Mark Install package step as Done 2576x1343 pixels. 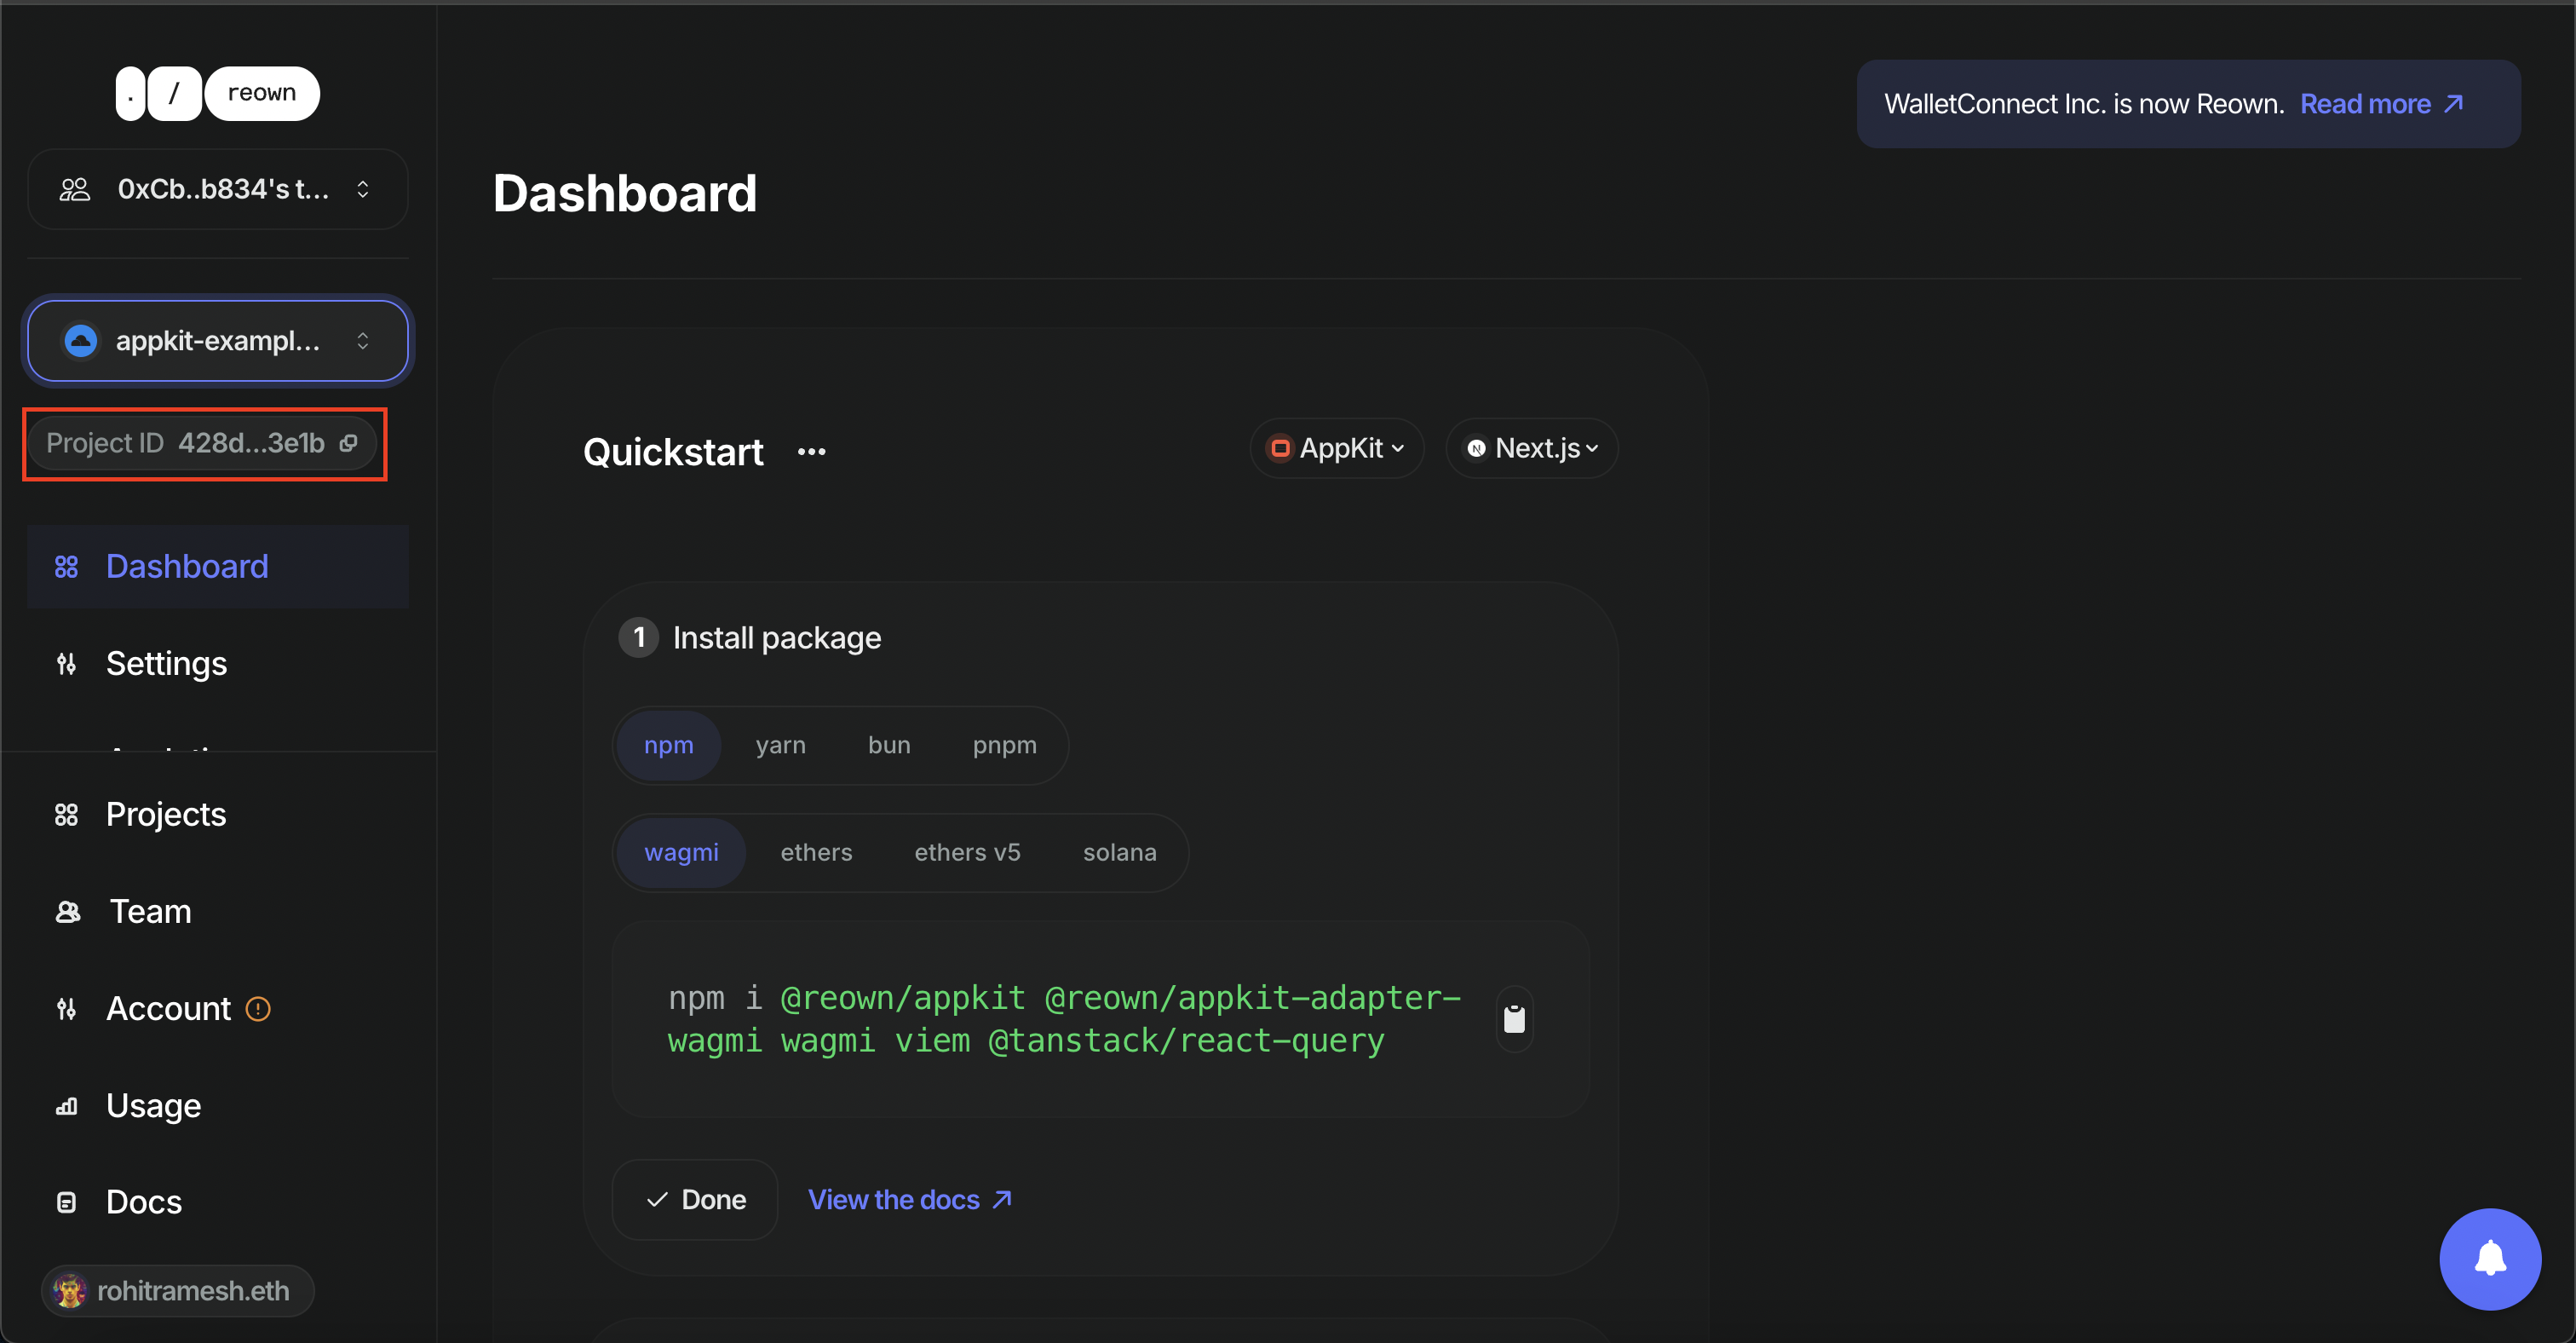(x=696, y=1199)
